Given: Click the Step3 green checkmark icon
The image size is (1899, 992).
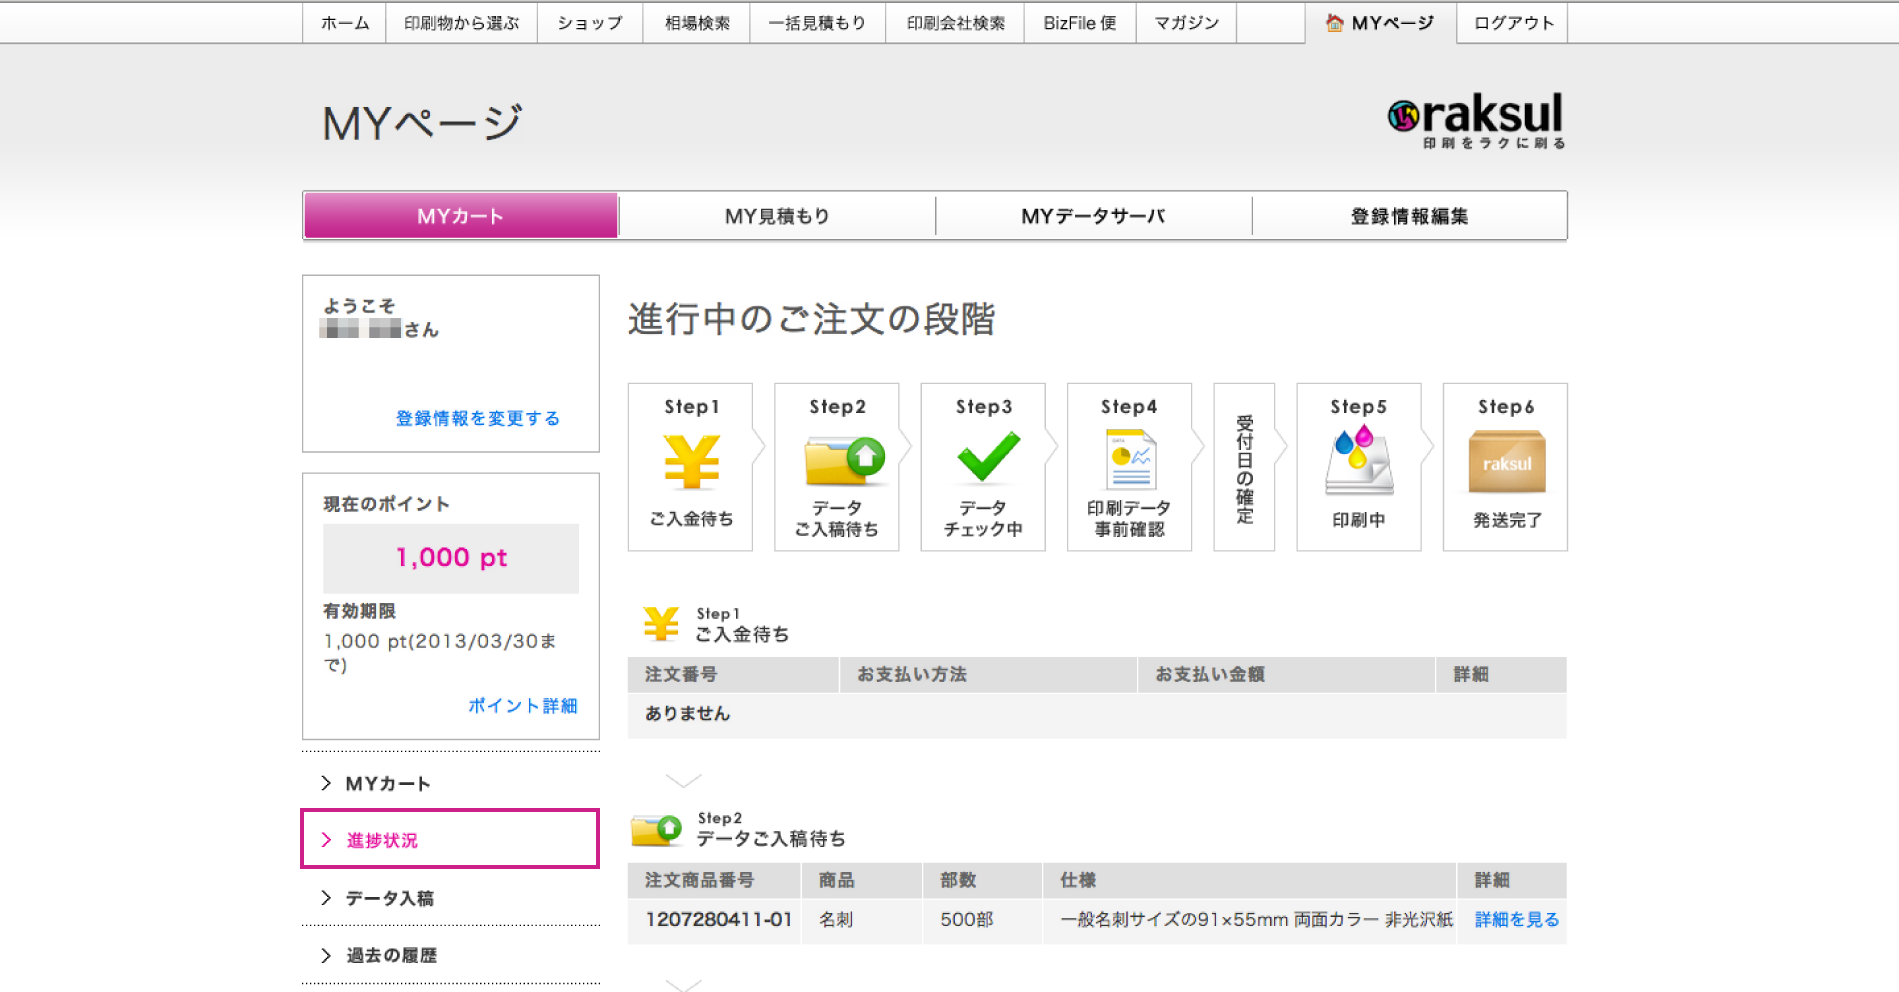Looking at the screenshot, I should tap(988, 457).
